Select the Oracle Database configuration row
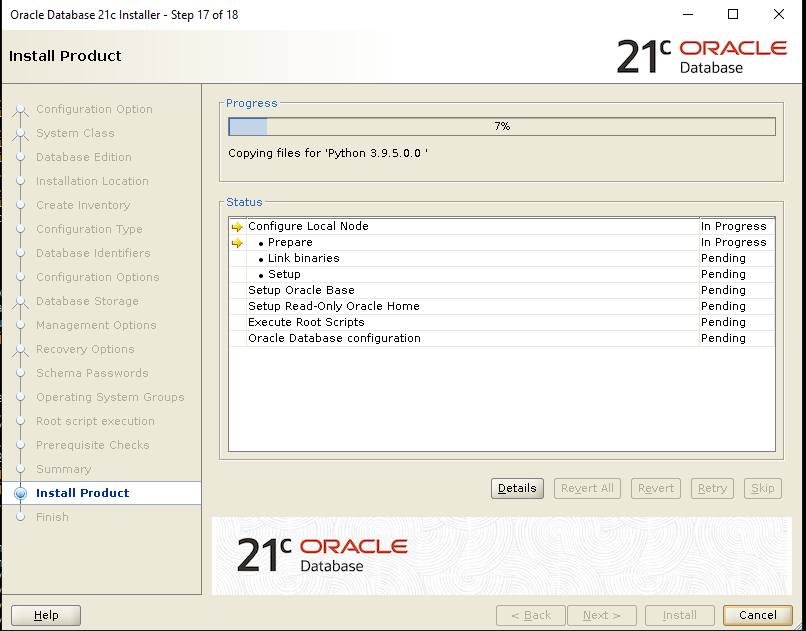806x631 pixels. [x=502, y=338]
